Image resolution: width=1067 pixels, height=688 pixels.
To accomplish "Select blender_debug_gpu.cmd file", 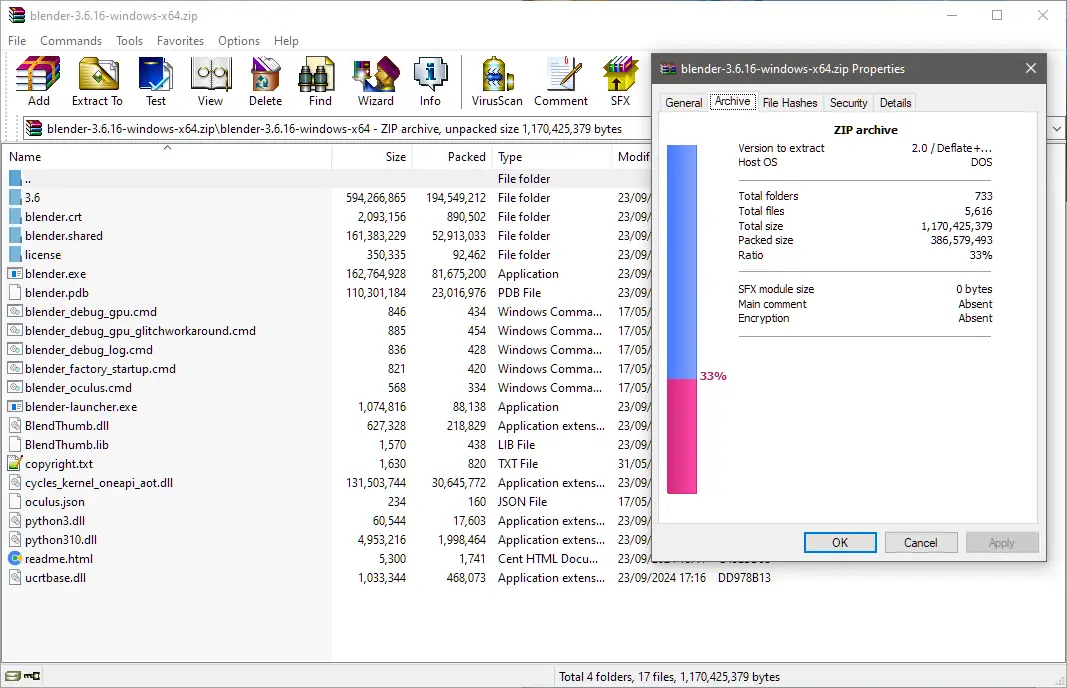I will pos(91,312).
